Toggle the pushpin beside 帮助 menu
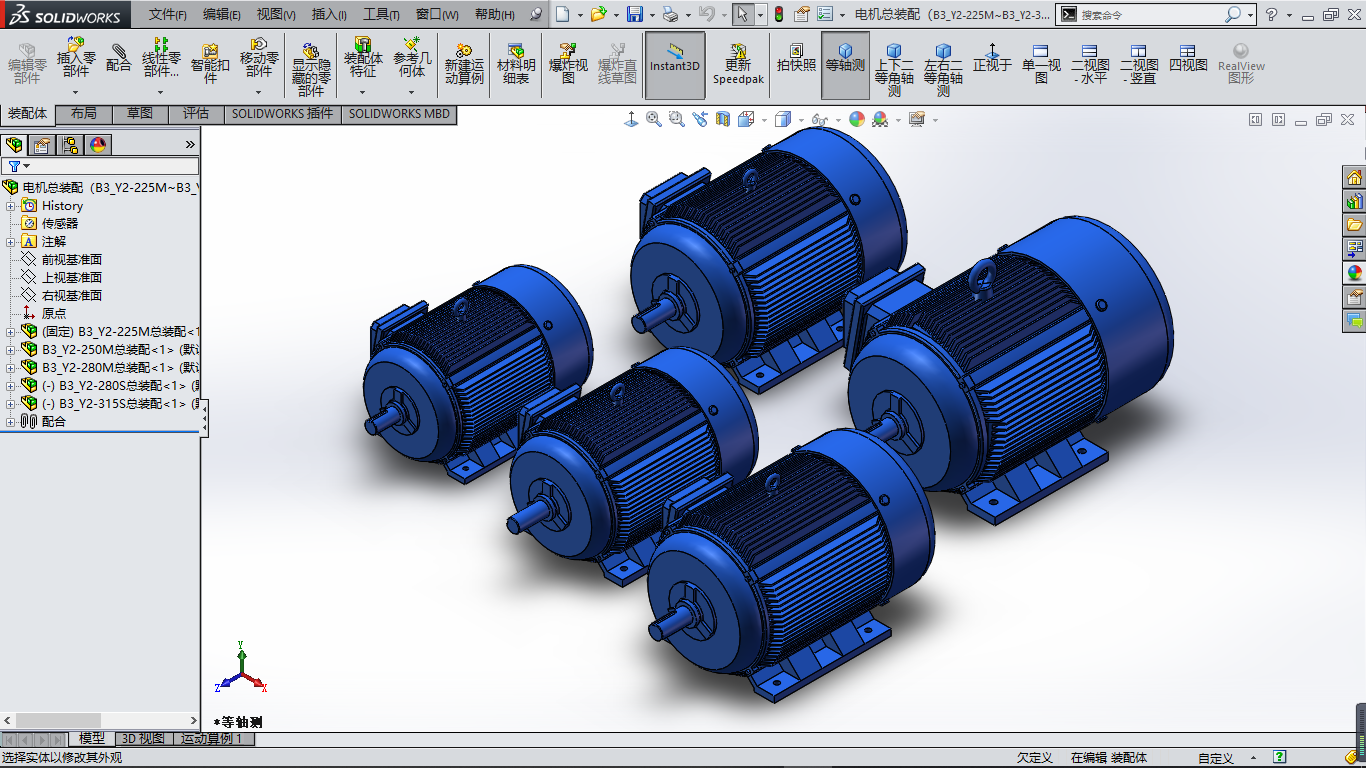 (x=536, y=14)
